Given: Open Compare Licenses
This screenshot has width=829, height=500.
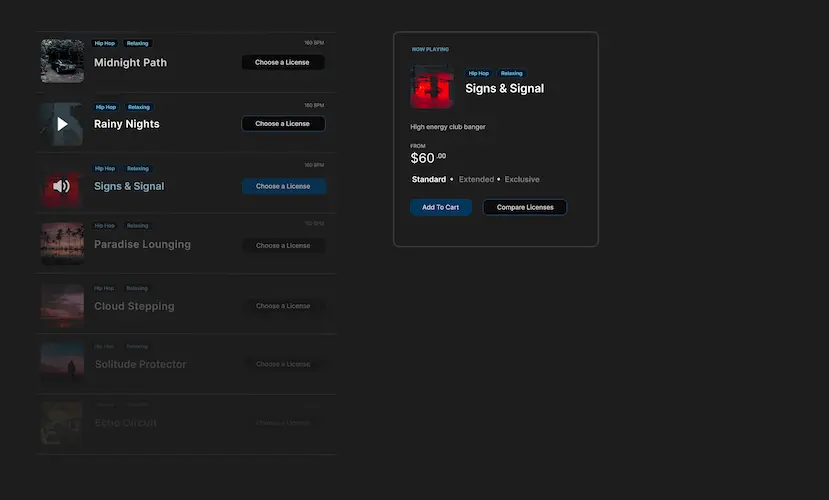Looking at the screenshot, I should pos(525,207).
